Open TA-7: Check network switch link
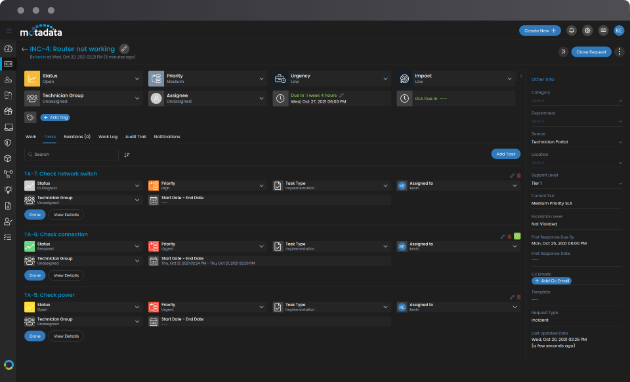 60,174
